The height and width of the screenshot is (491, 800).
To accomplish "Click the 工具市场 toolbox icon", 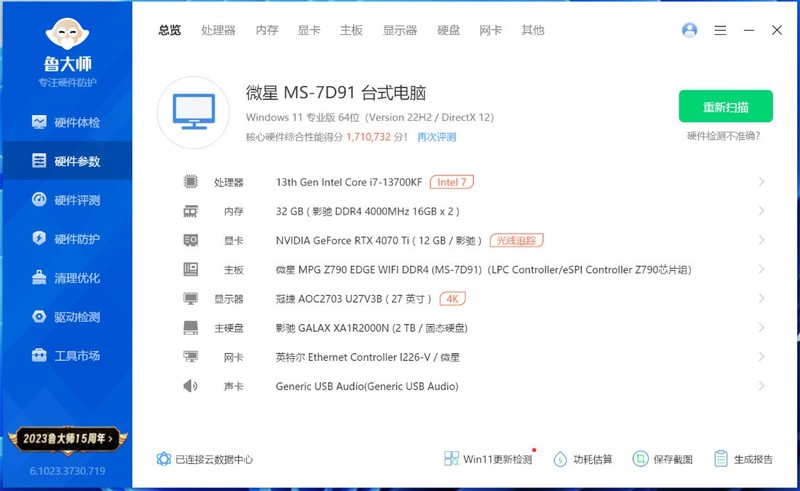I will (x=39, y=355).
